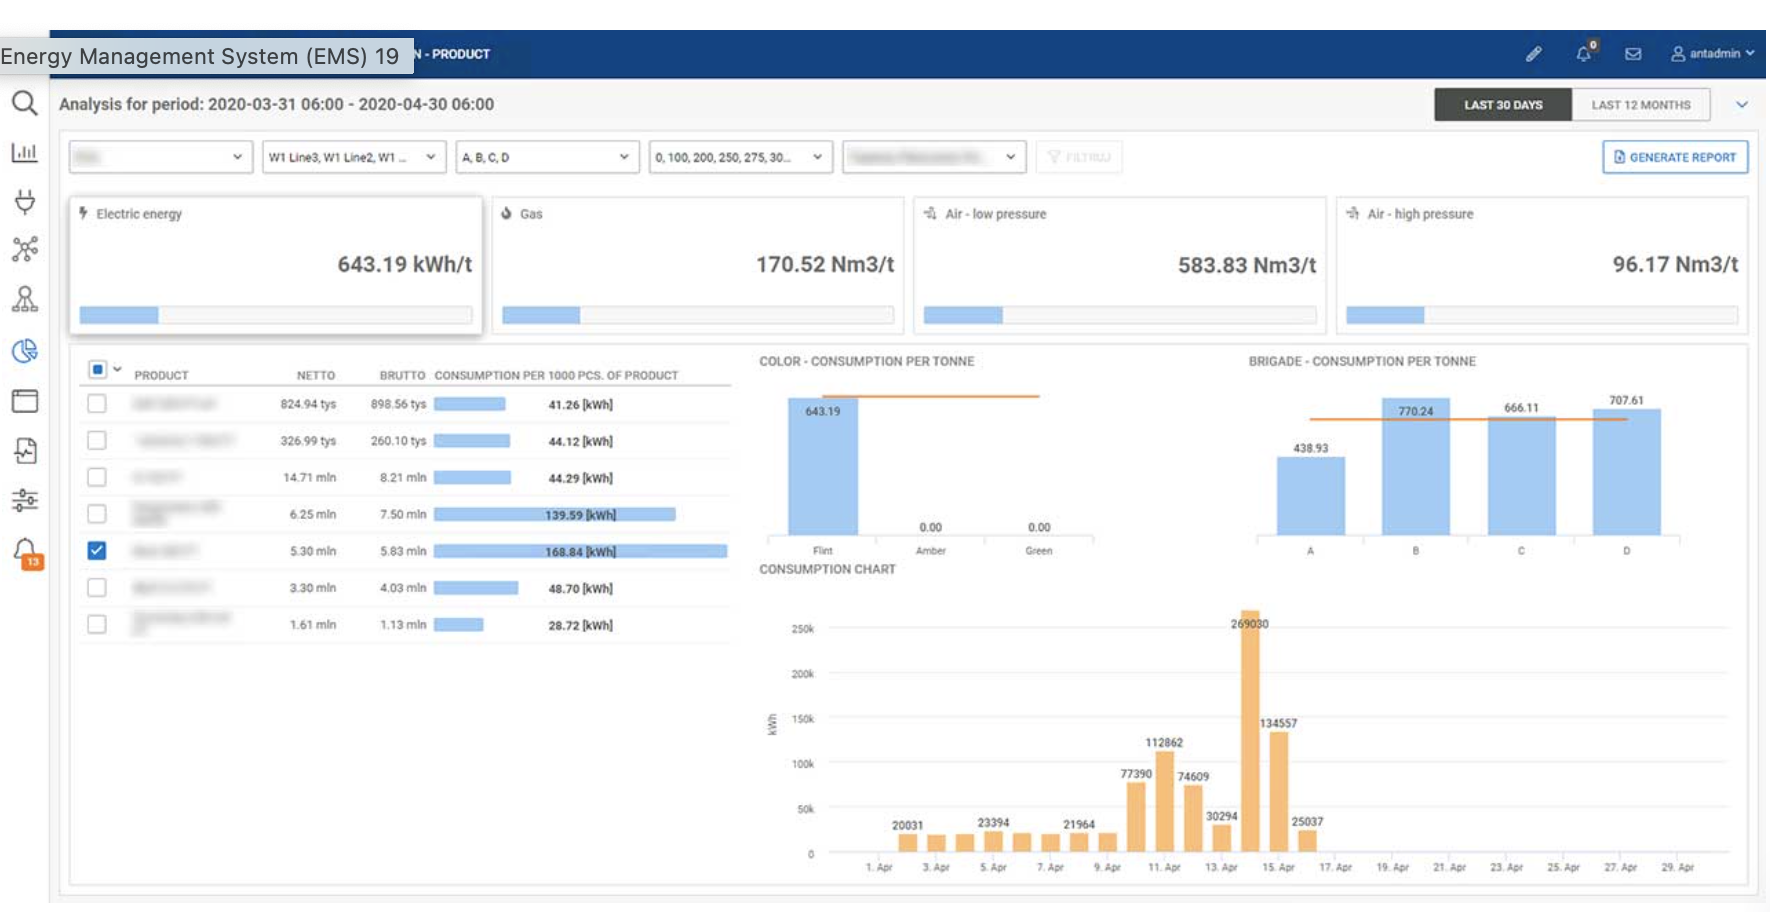Uncheck the selected product row checkbox
This screenshot has height=912, width=1770.
tap(96, 551)
